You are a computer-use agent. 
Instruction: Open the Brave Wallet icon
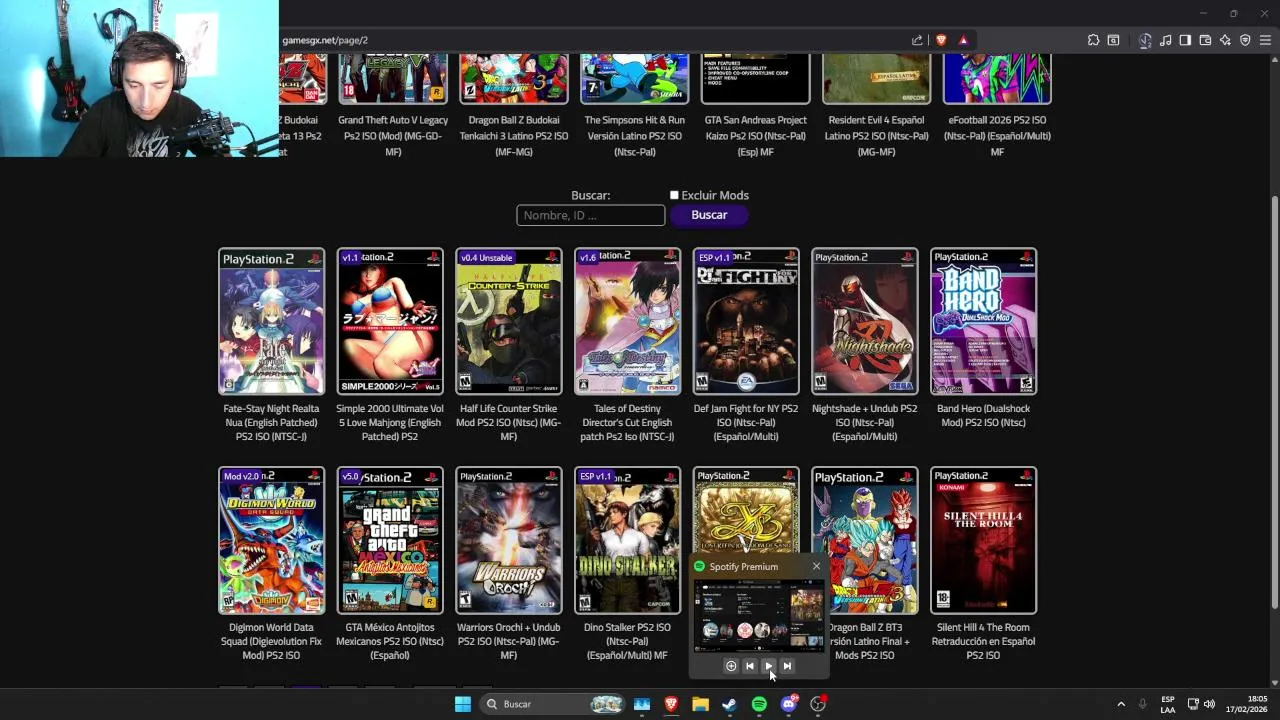(x=1205, y=40)
